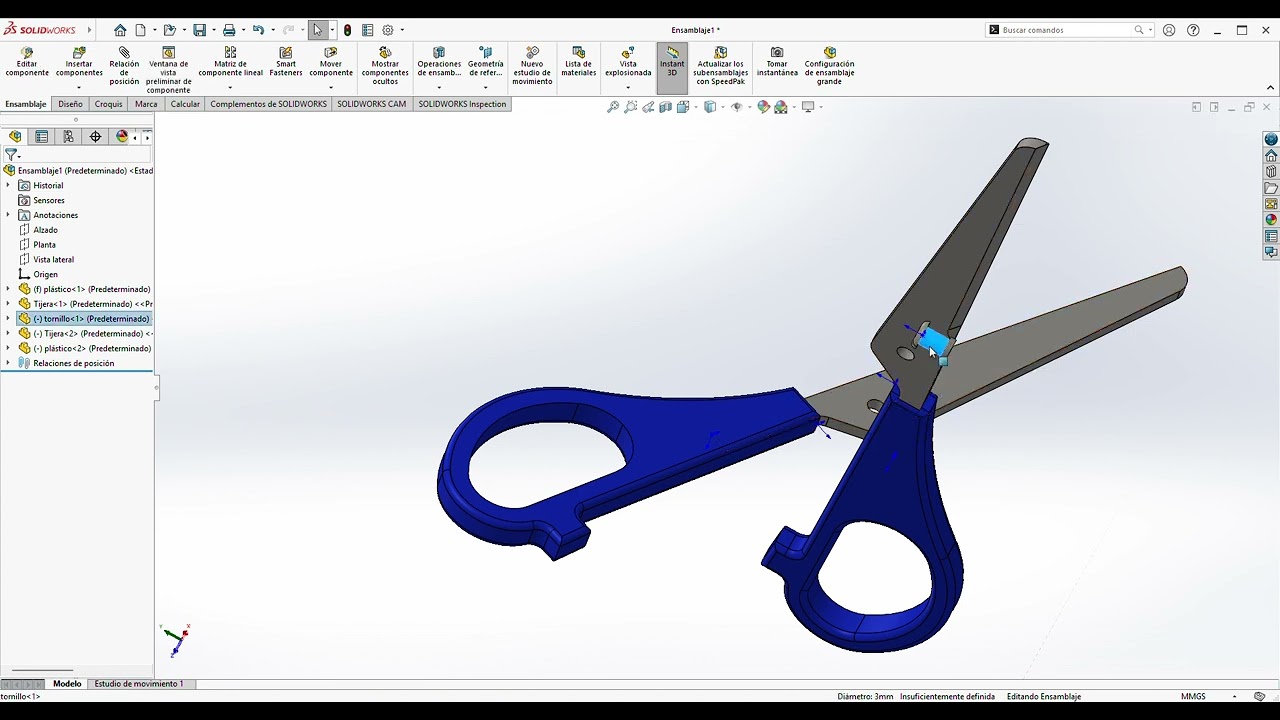Click Mover componente tool

(x=331, y=62)
